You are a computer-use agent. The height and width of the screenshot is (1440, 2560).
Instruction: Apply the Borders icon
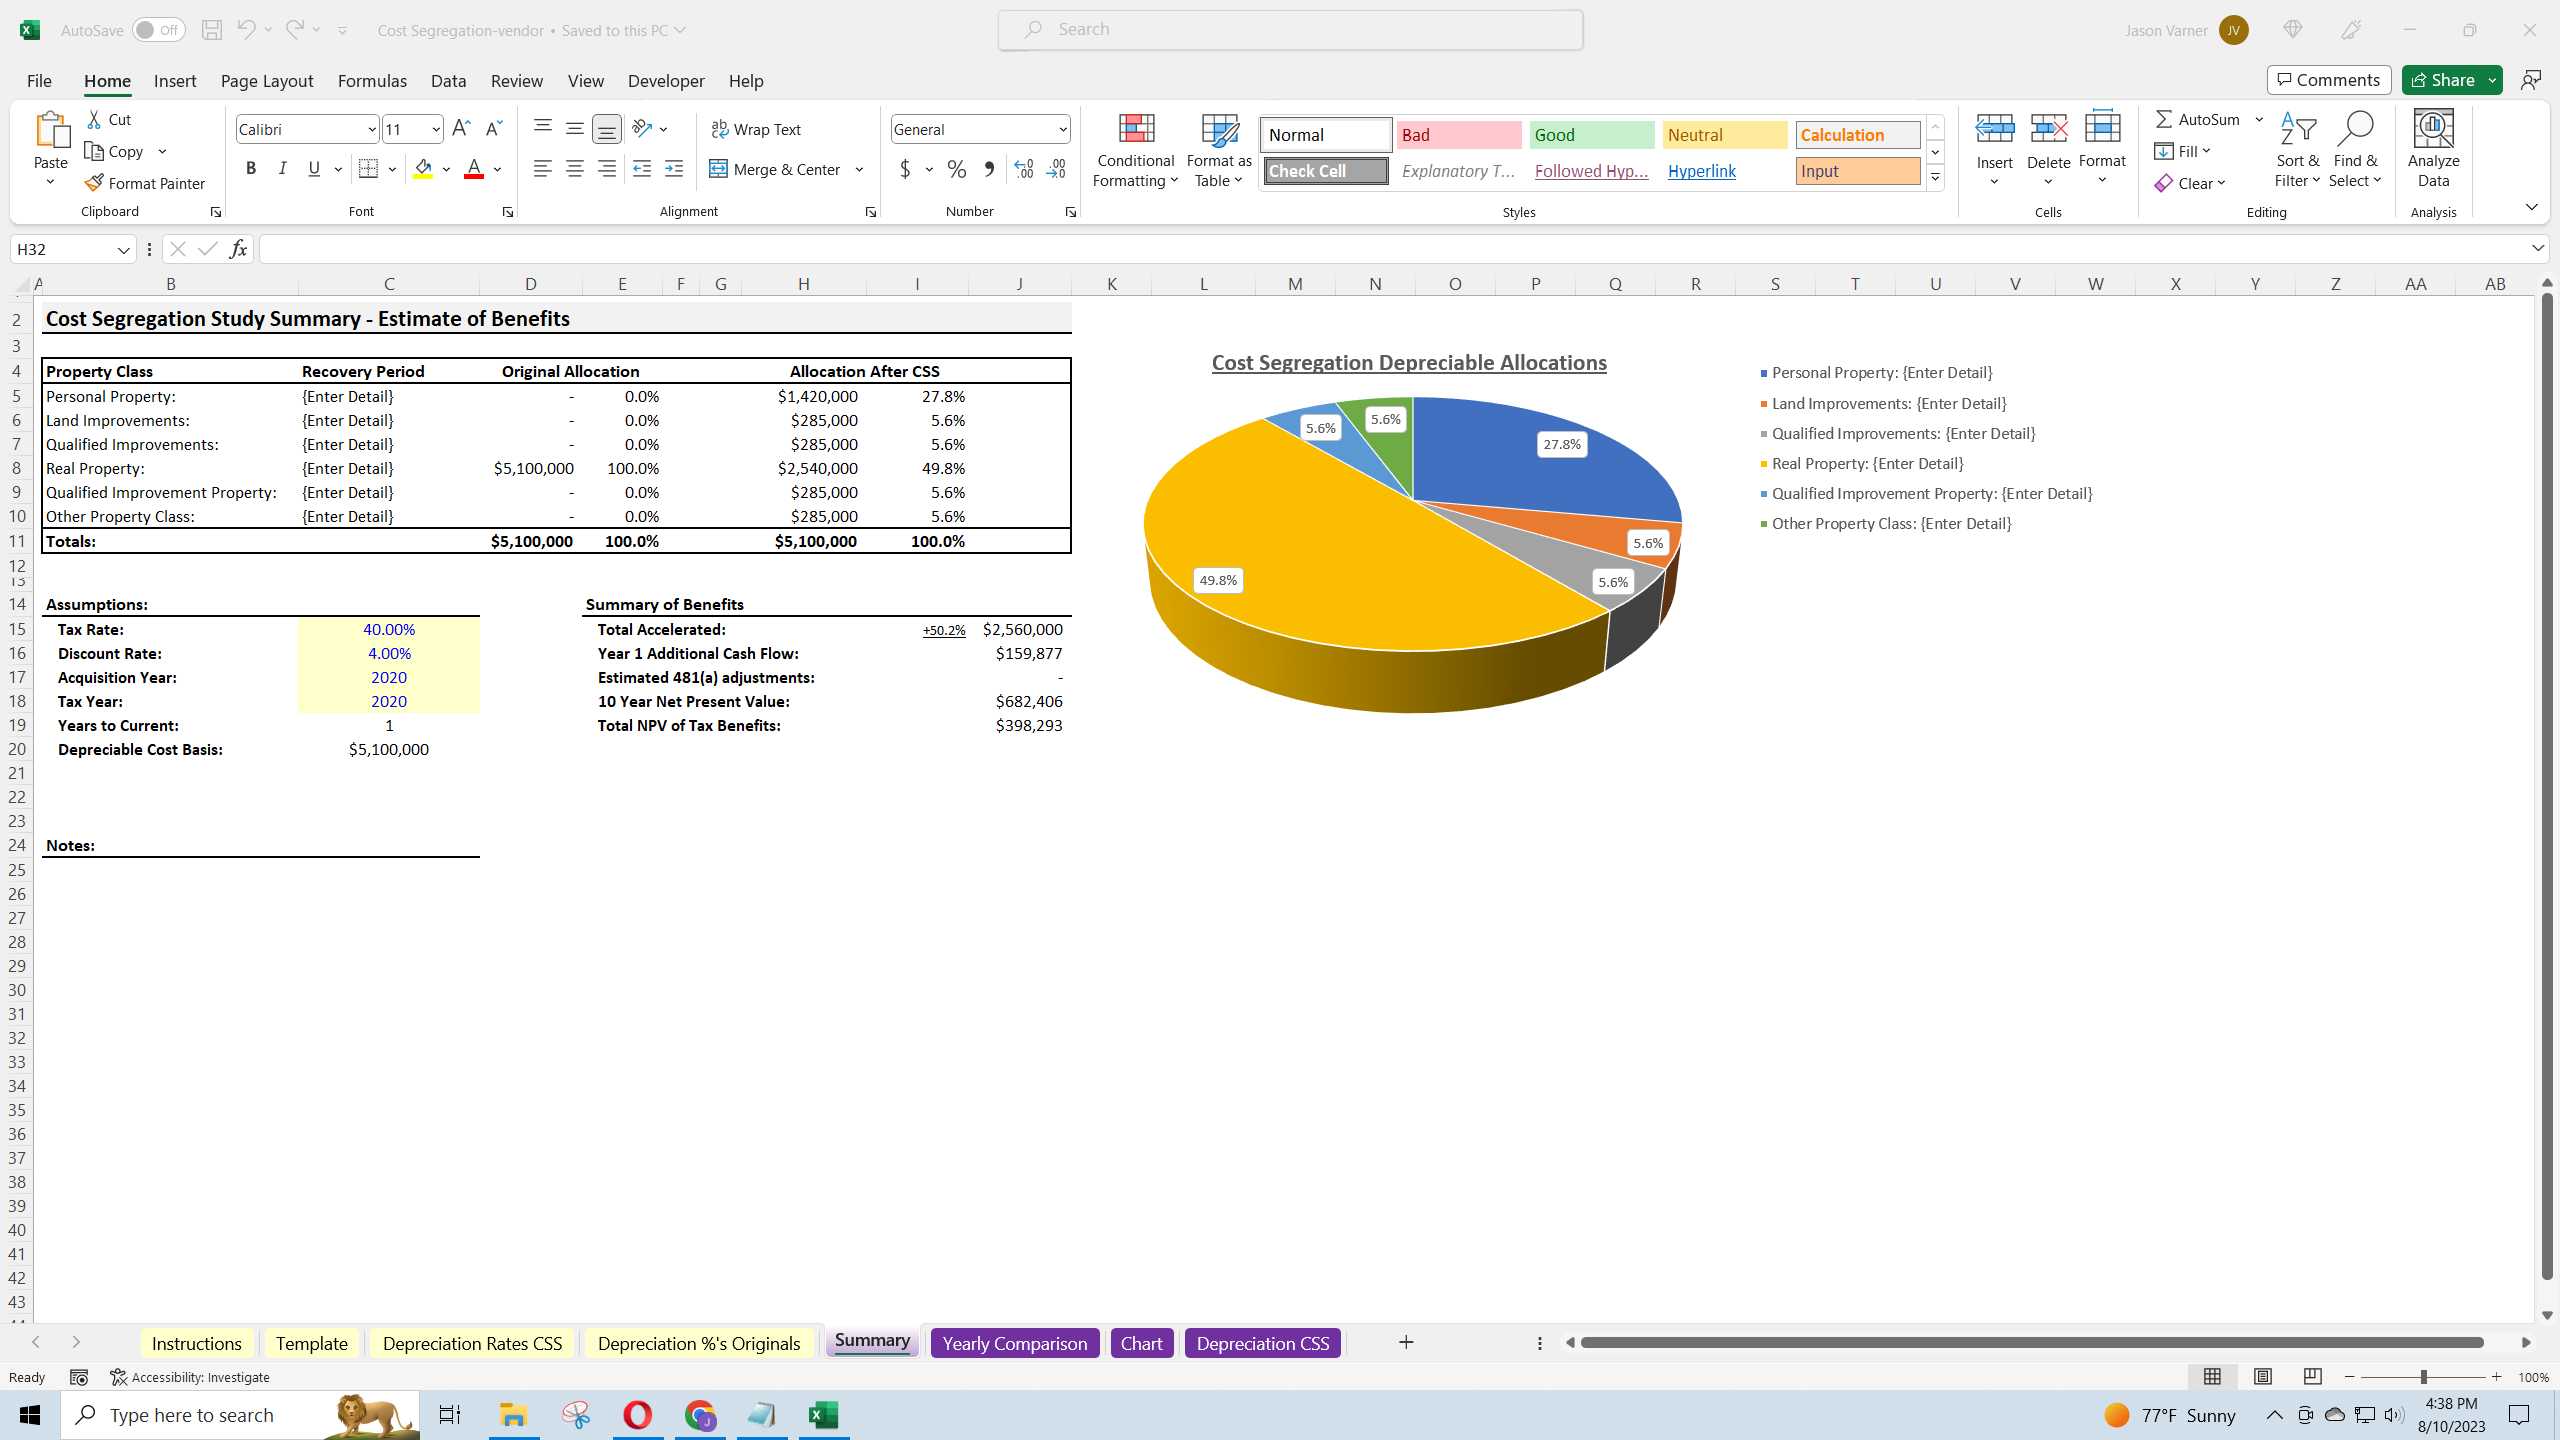click(368, 169)
